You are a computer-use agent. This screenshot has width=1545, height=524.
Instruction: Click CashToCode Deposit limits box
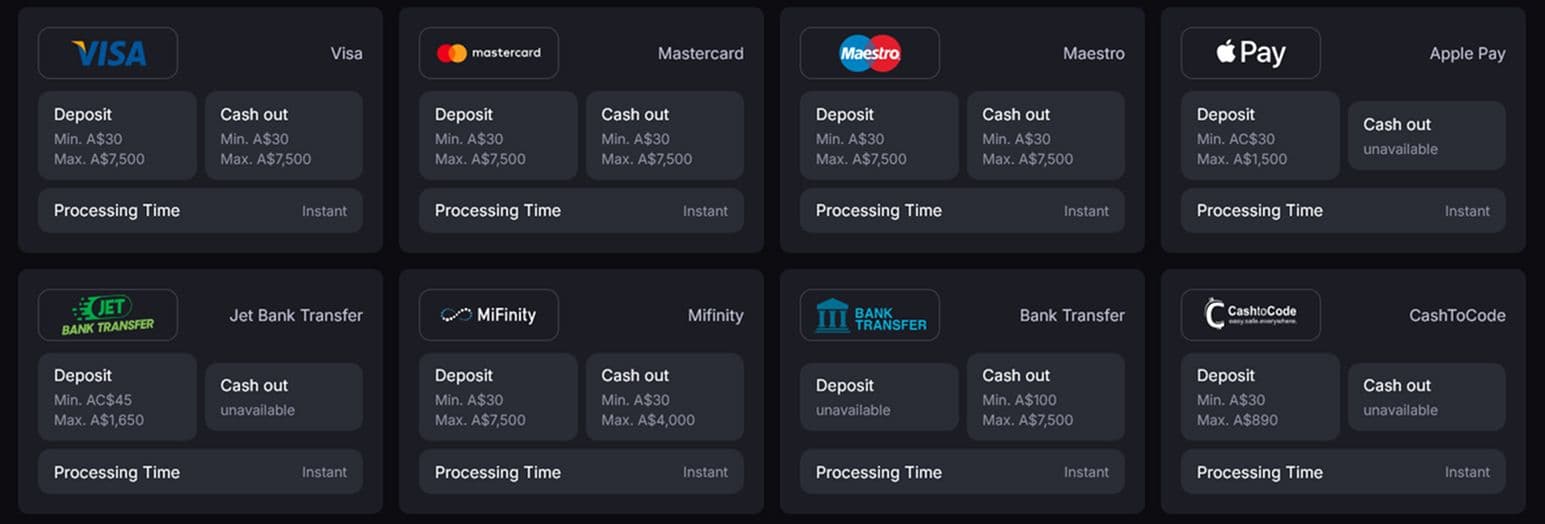tap(1260, 397)
